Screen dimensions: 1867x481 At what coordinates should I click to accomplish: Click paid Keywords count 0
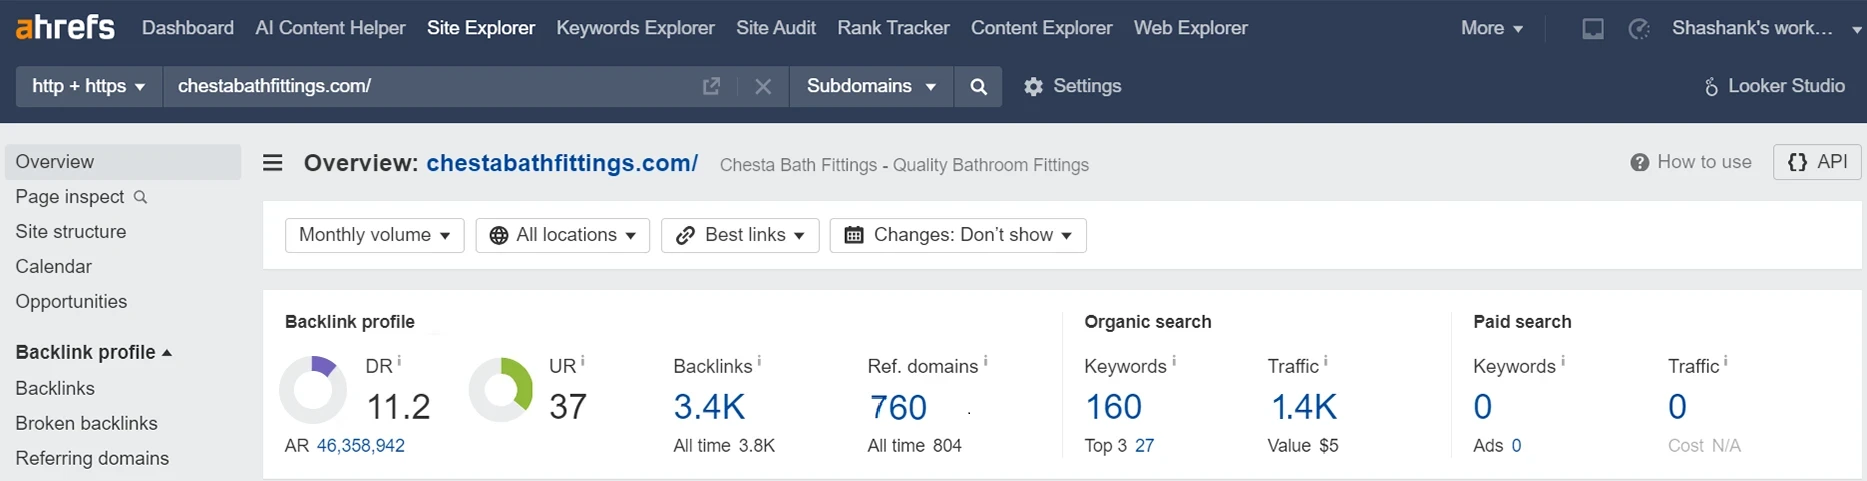coord(1483,407)
